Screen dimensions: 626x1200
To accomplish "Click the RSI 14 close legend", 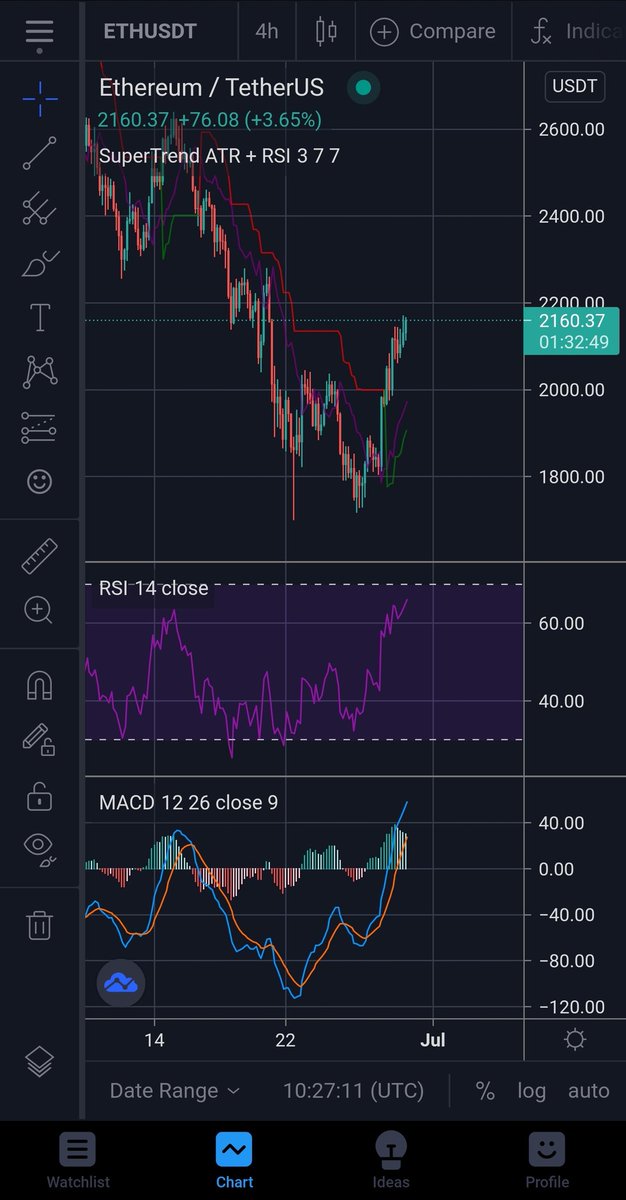I will click(153, 588).
